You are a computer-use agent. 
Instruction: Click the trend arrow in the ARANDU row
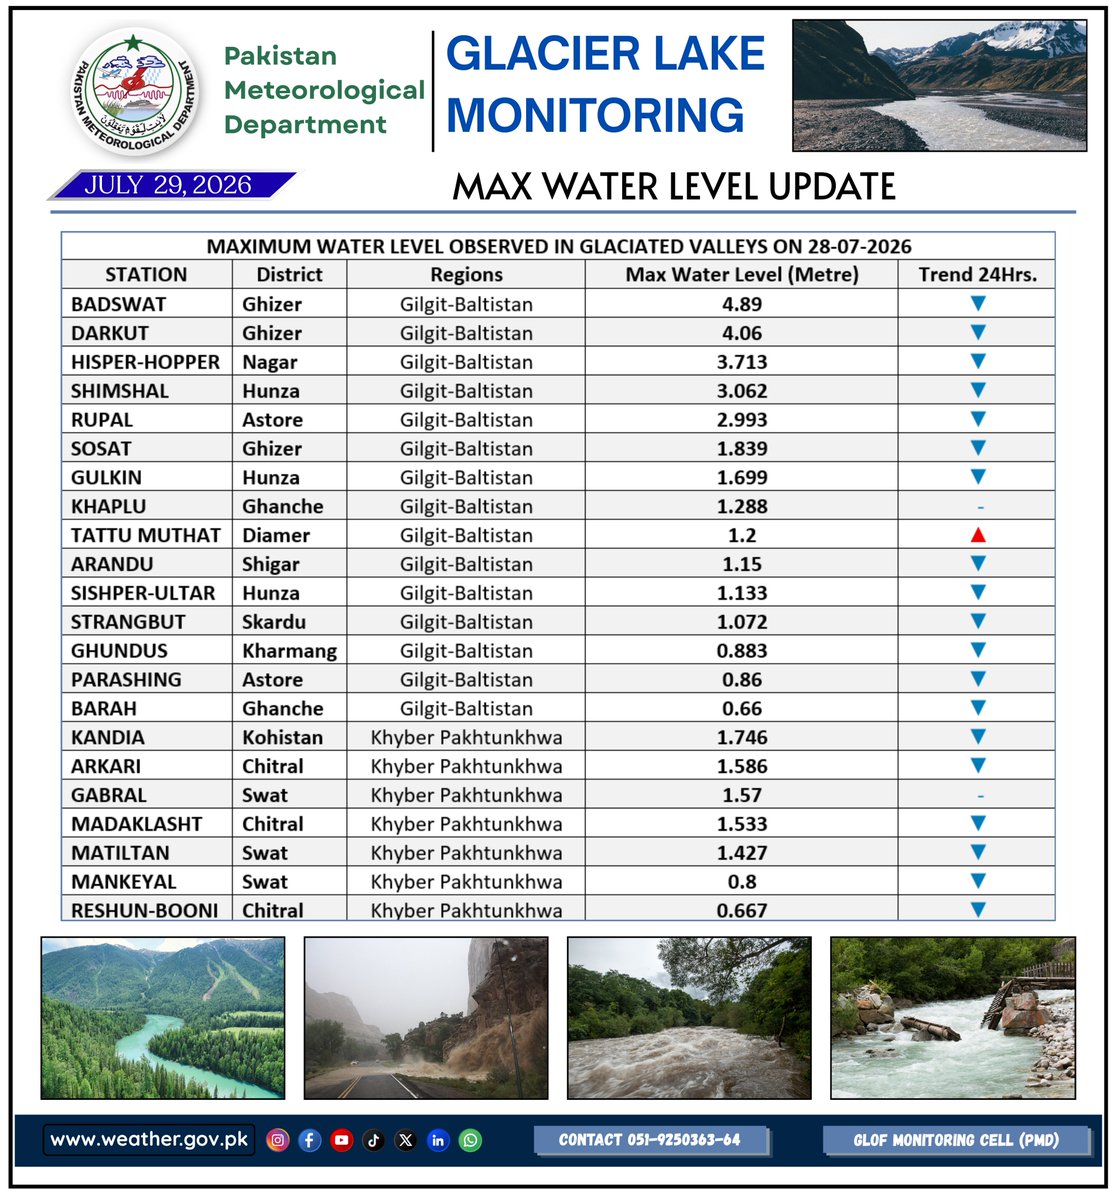pos(978,564)
